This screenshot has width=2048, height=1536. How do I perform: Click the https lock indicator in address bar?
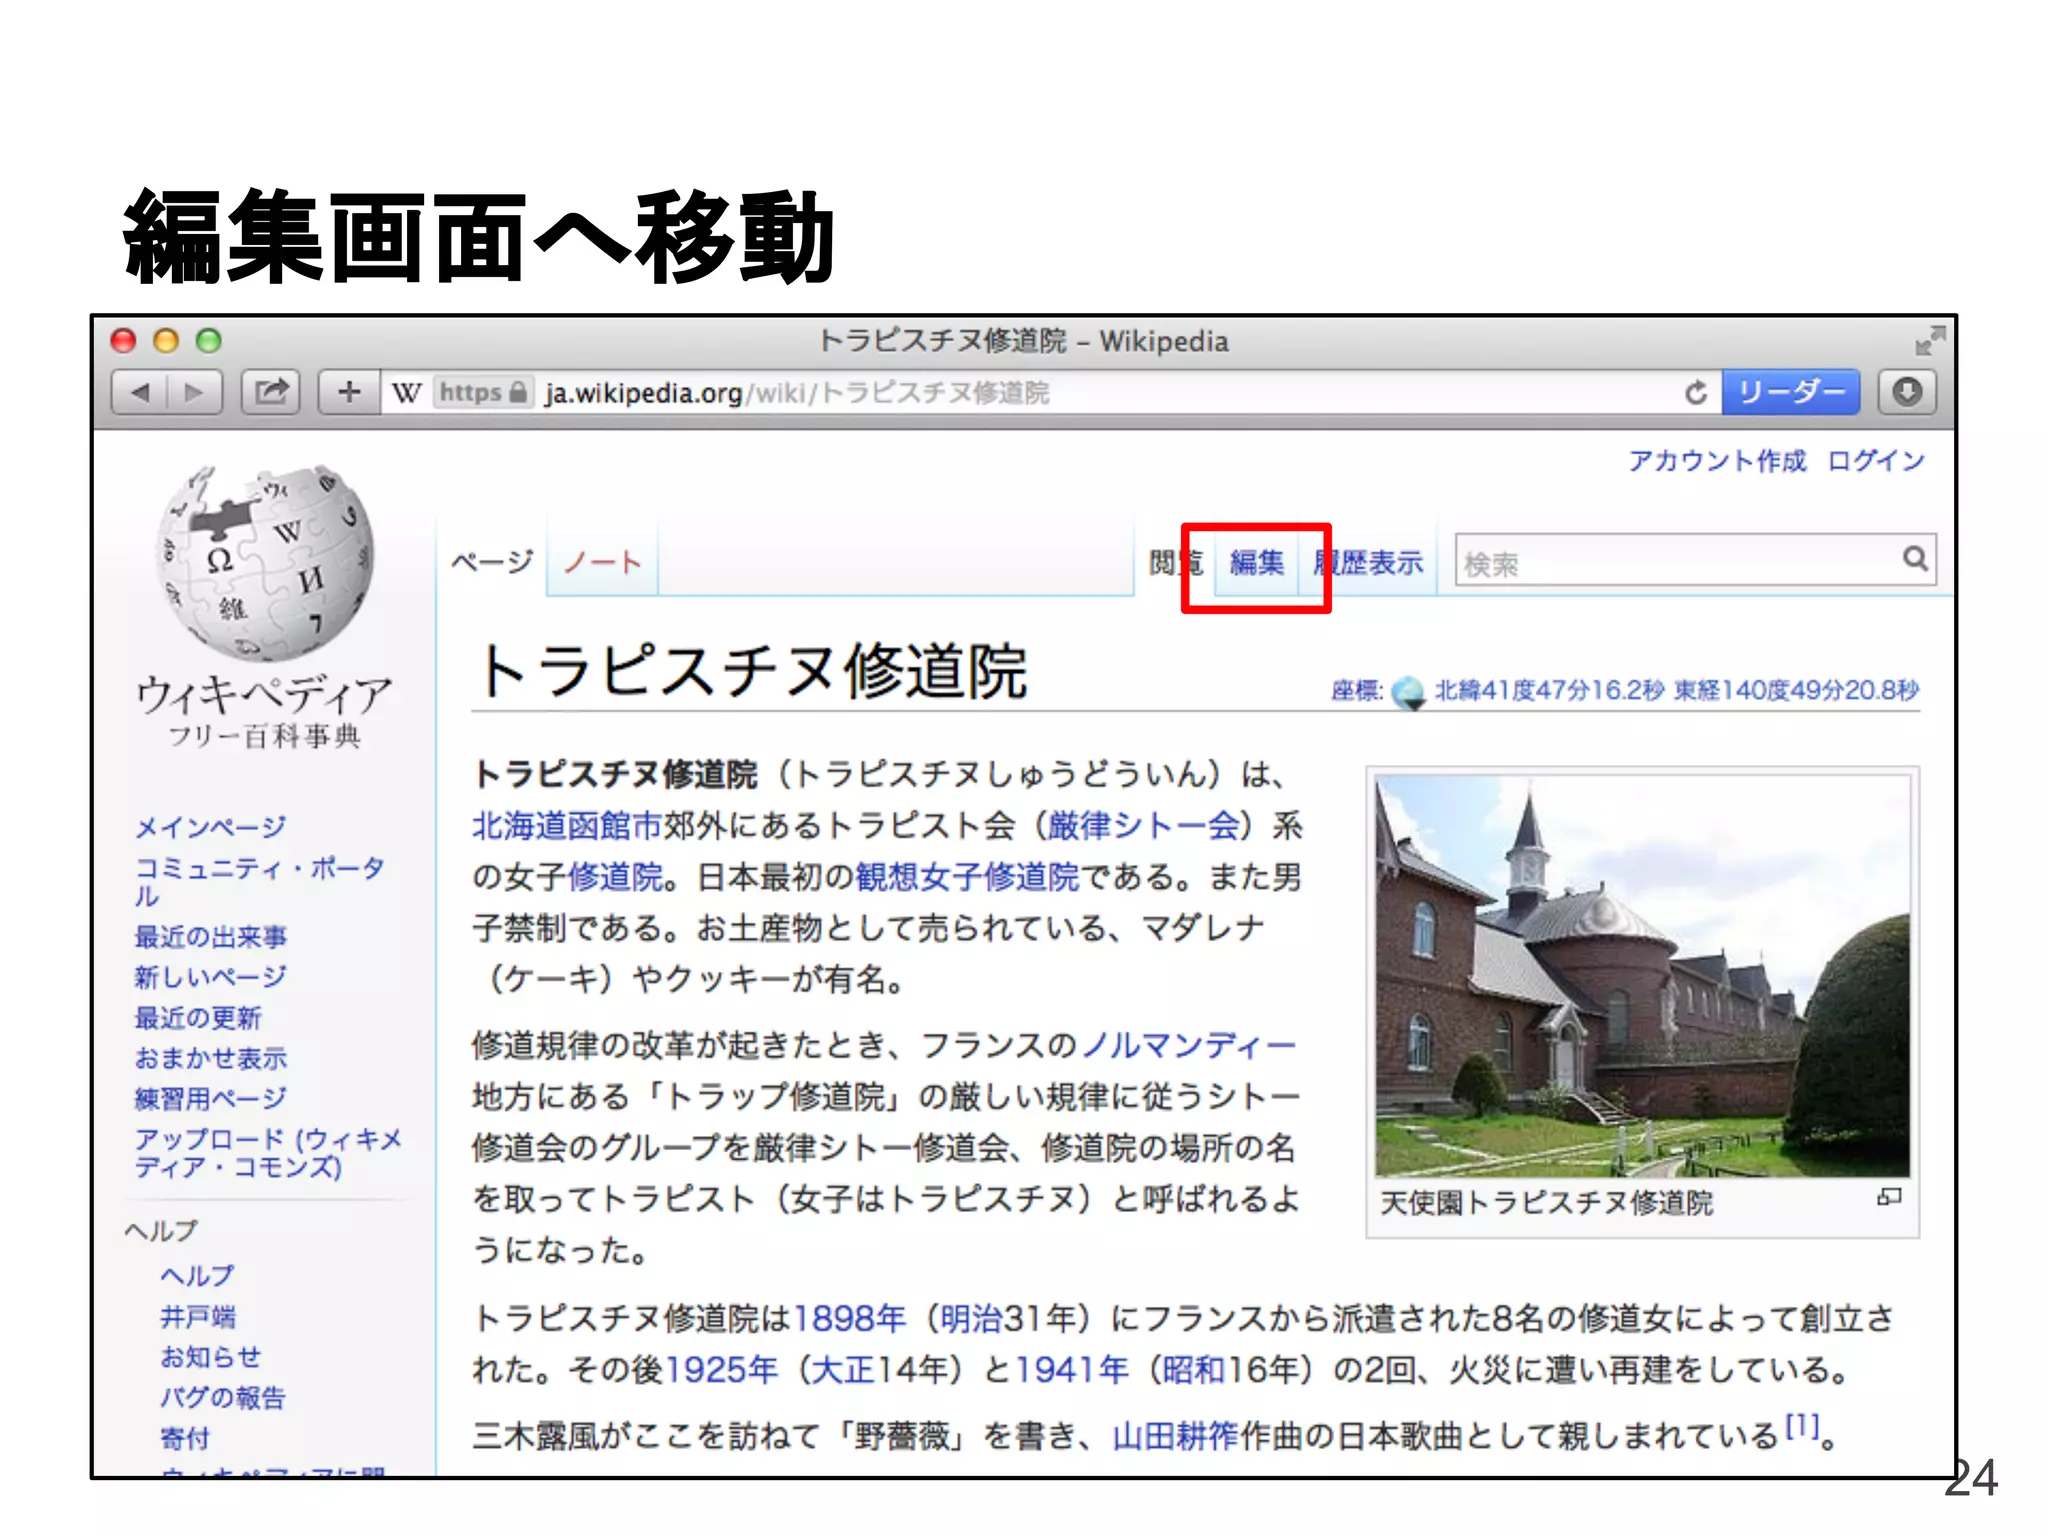pyautogui.click(x=484, y=393)
